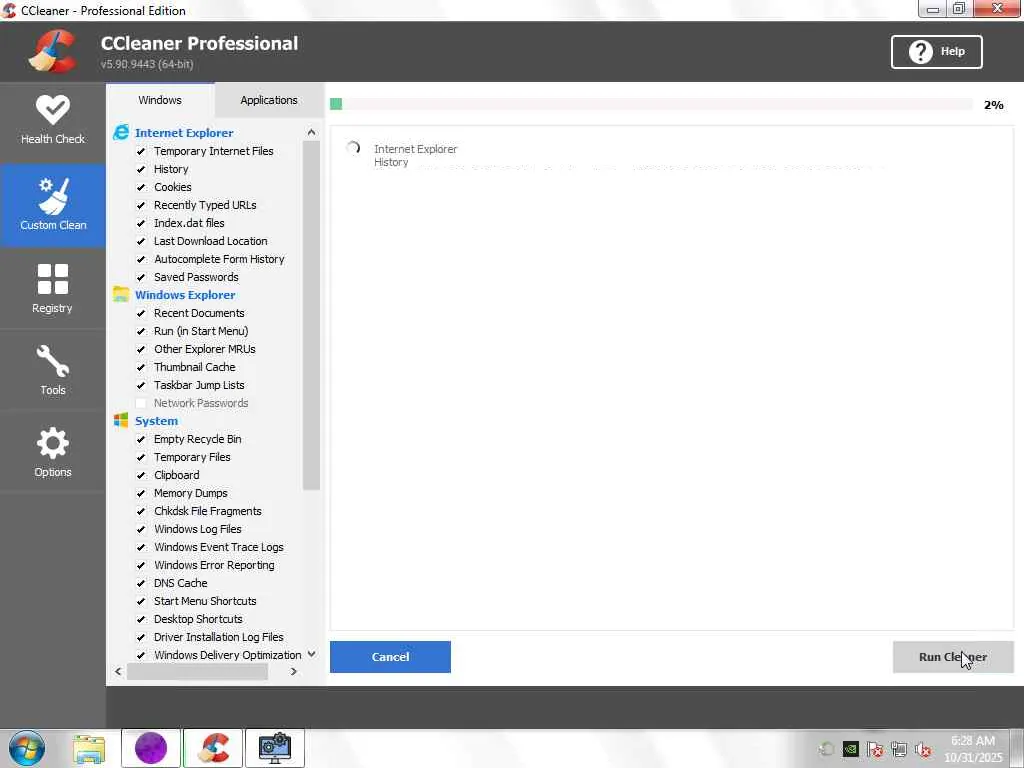Click the muted volume tray icon
Image resolution: width=1024 pixels, height=768 pixels.
point(923,750)
